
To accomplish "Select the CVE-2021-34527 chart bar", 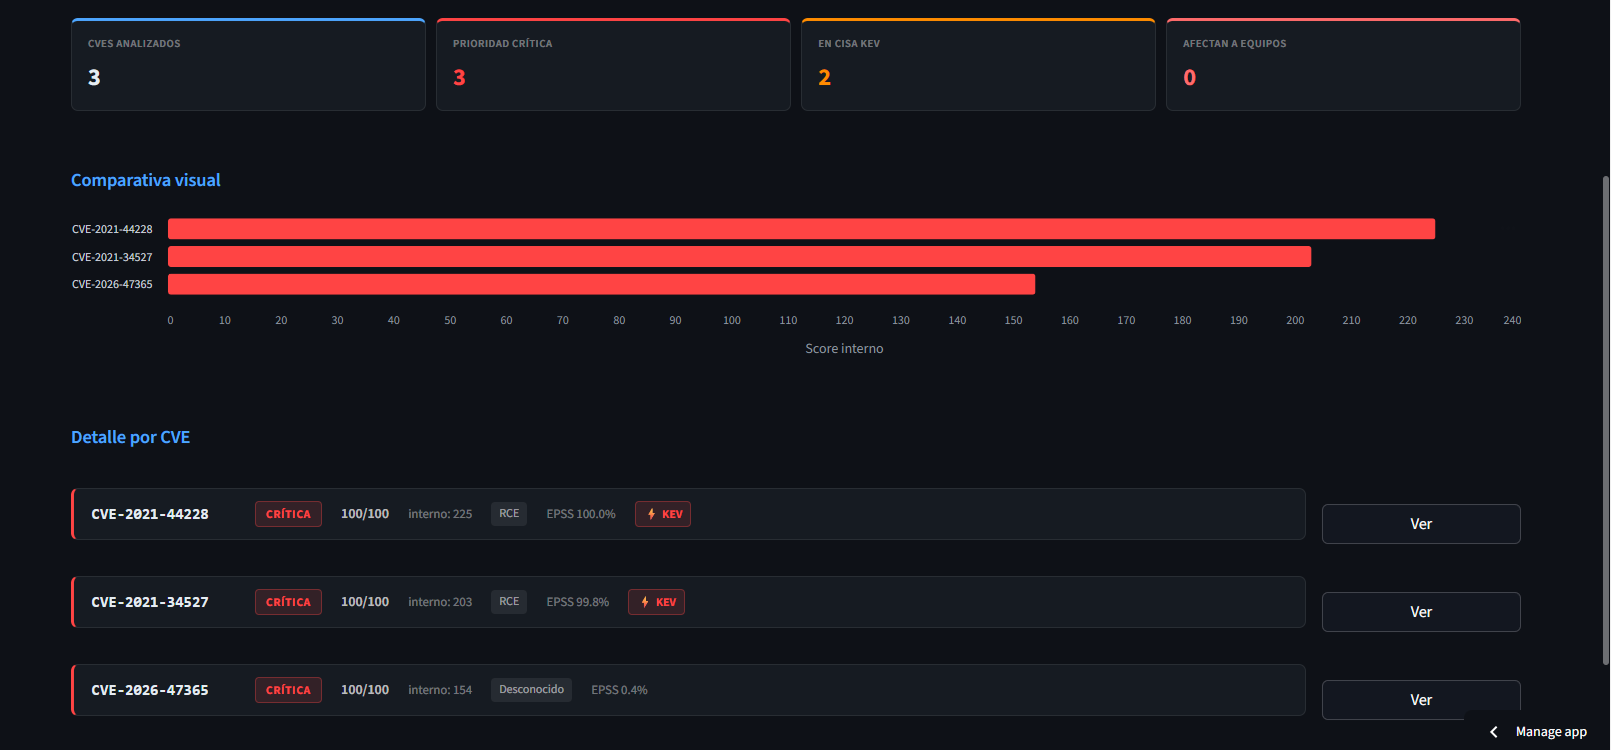I will [739, 257].
